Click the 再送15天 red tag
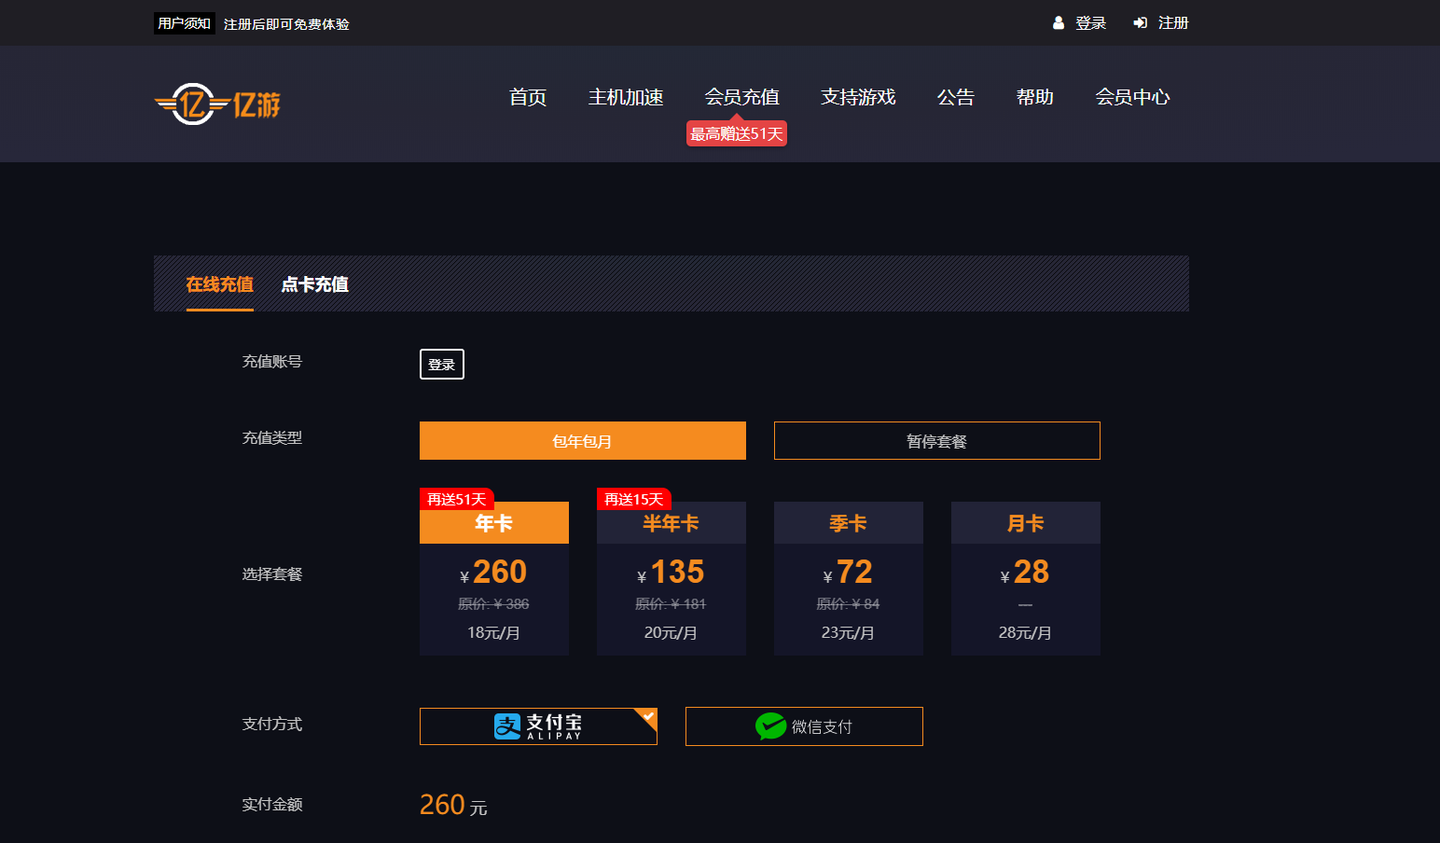This screenshot has height=843, width=1440. coord(634,499)
